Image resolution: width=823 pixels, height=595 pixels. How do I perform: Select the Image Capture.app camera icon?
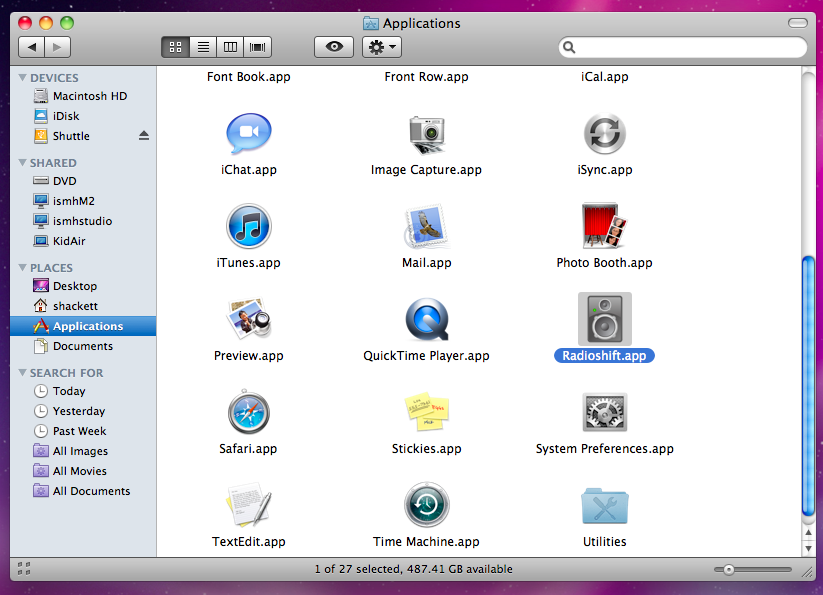click(427, 134)
